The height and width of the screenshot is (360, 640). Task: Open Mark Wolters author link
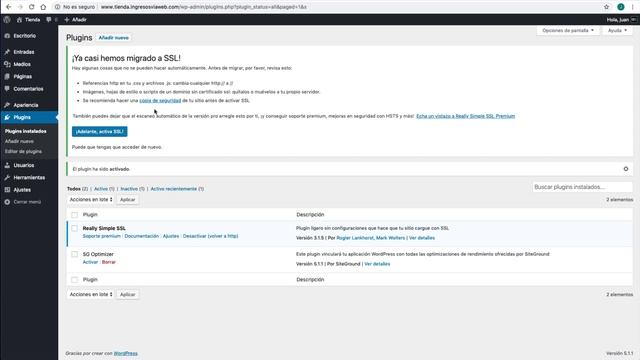(x=391, y=238)
